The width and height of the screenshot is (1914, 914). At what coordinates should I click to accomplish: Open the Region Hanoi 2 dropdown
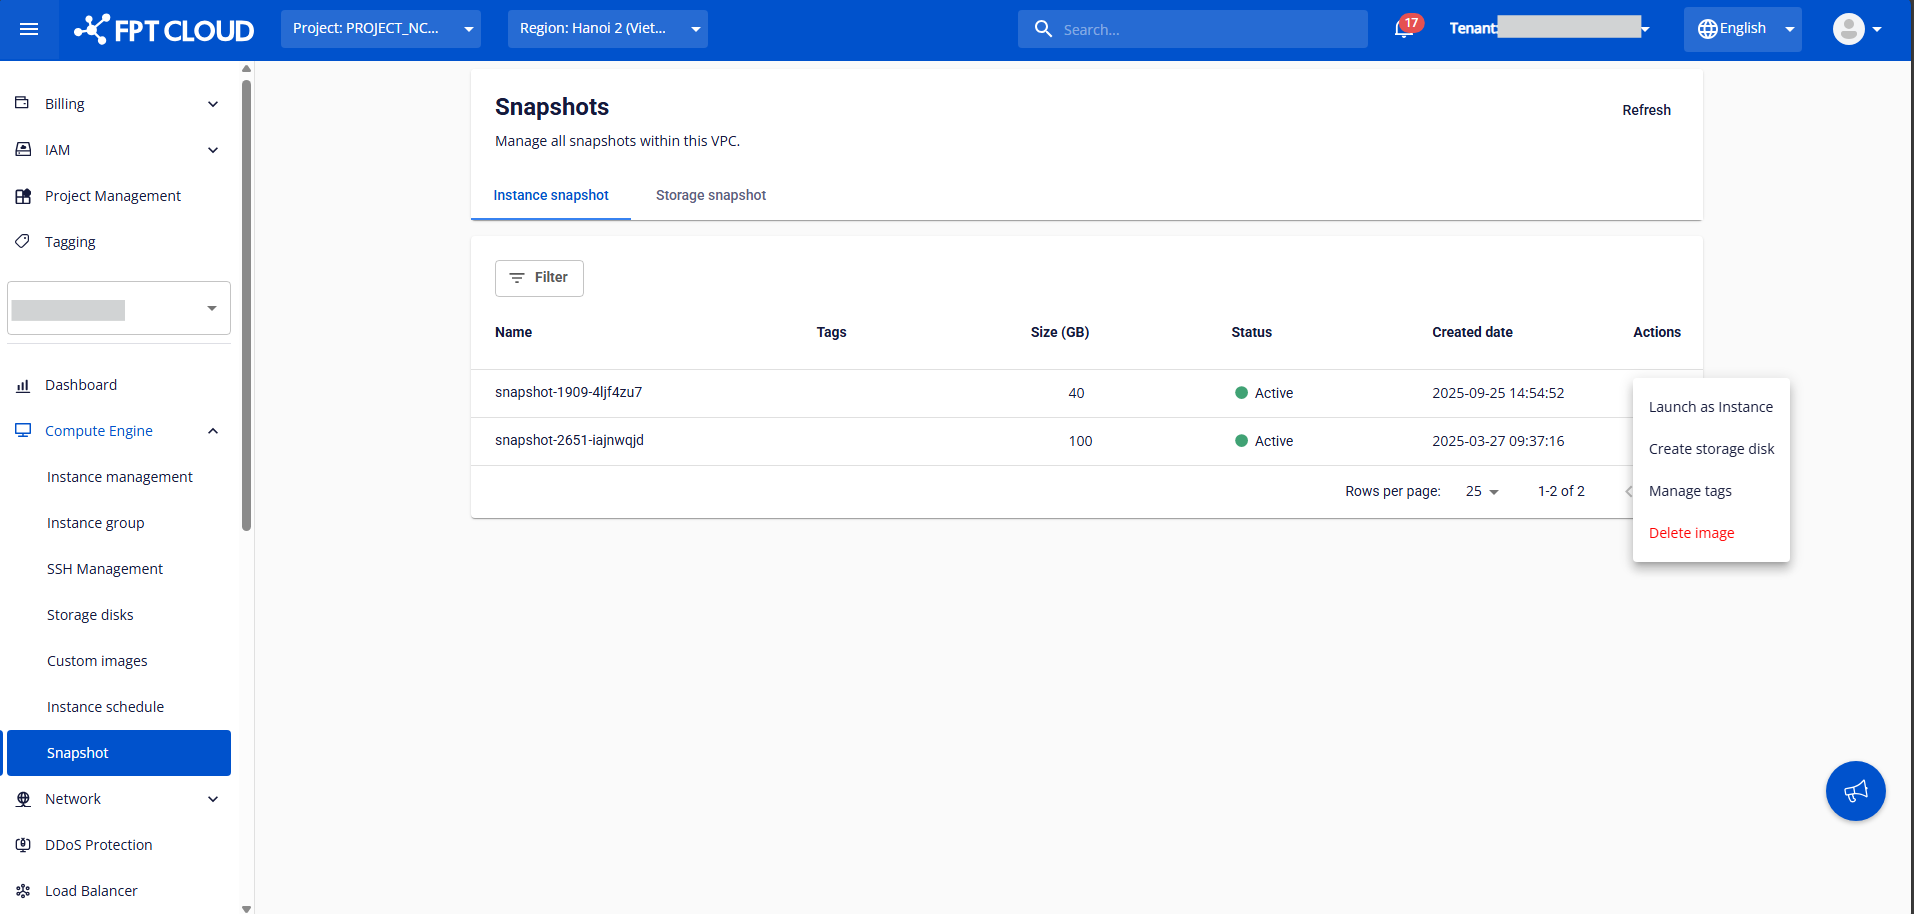pyautogui.click(x=607, y=29)
